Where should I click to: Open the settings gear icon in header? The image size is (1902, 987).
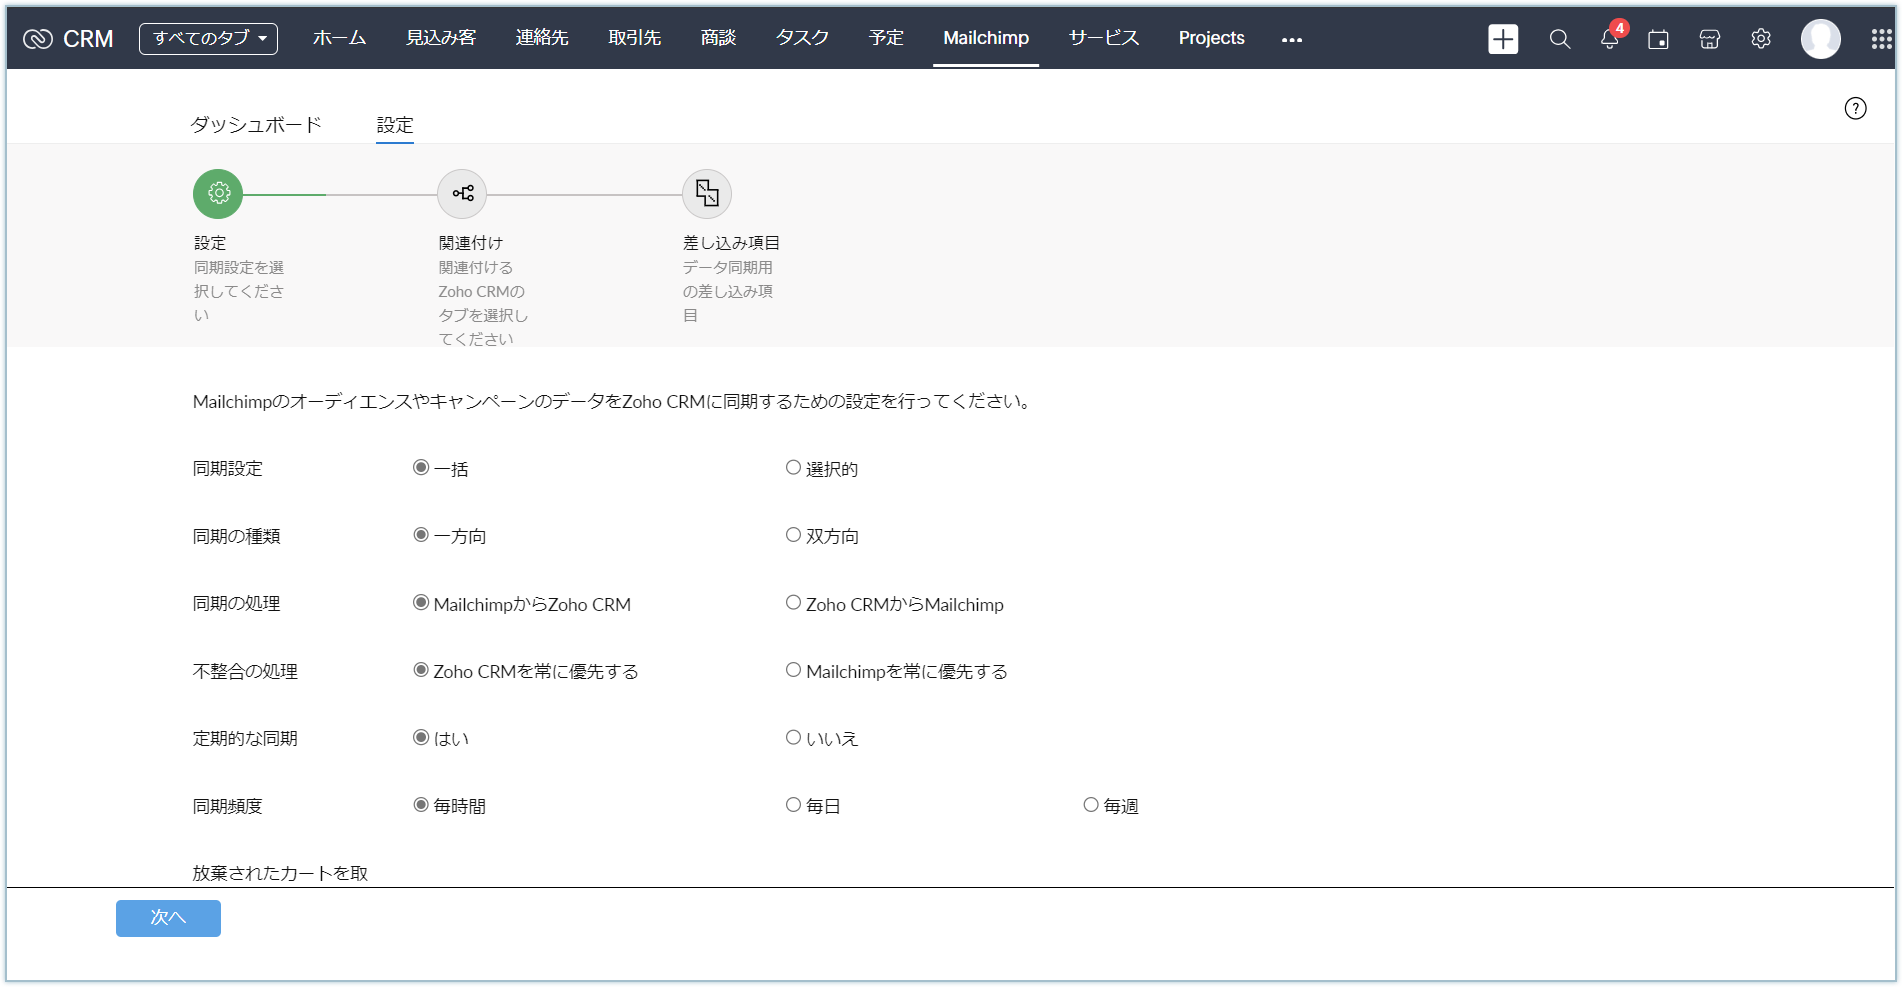tap(1761, 39)
